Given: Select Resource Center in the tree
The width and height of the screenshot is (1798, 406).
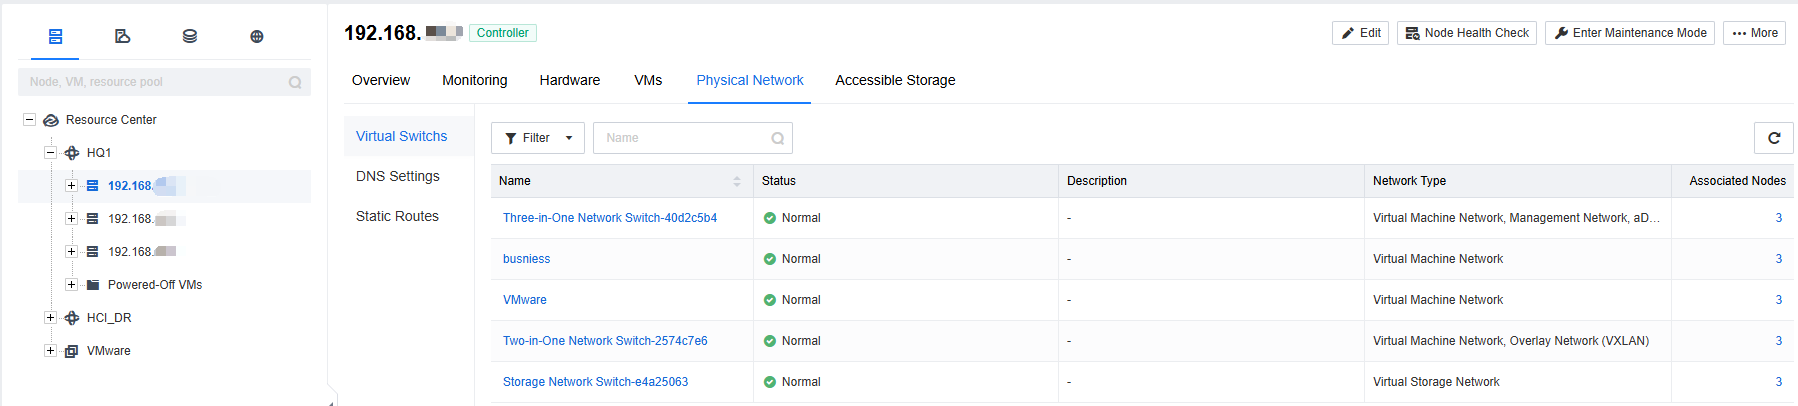Looking at the screenshot, I should [x=111, y=120].
